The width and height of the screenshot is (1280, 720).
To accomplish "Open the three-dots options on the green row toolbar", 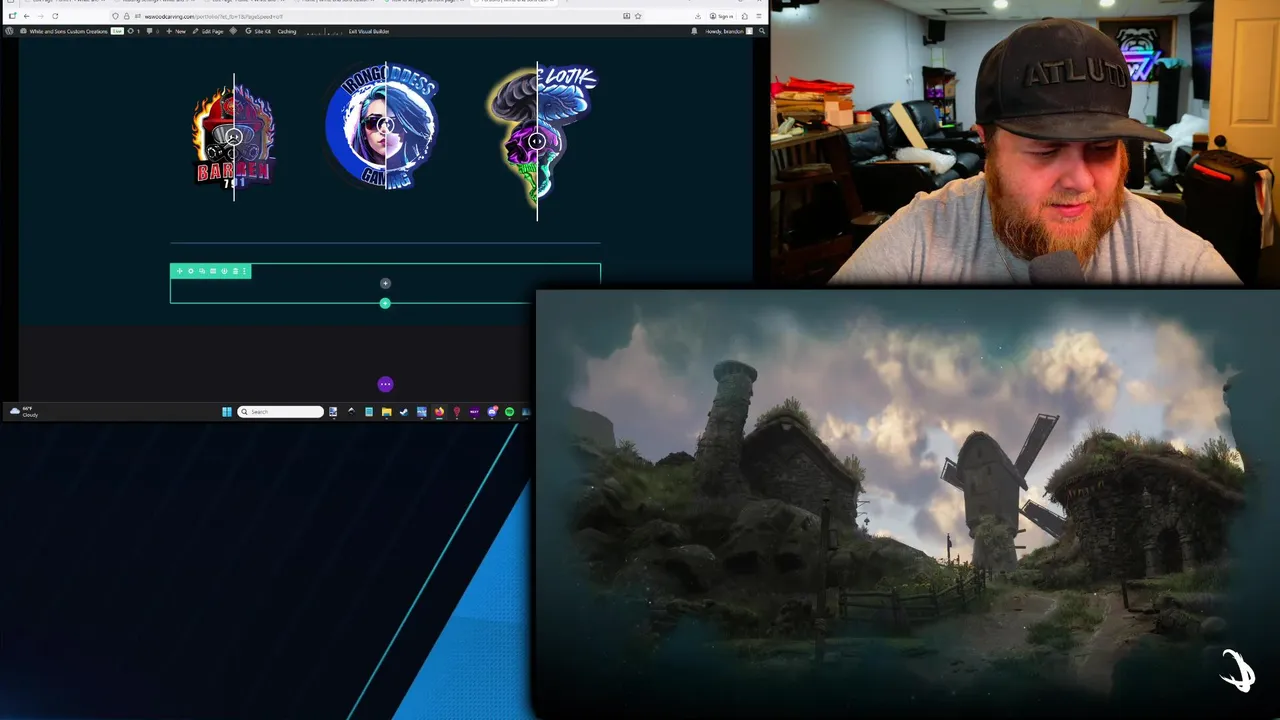I will (x=244, y=271).
